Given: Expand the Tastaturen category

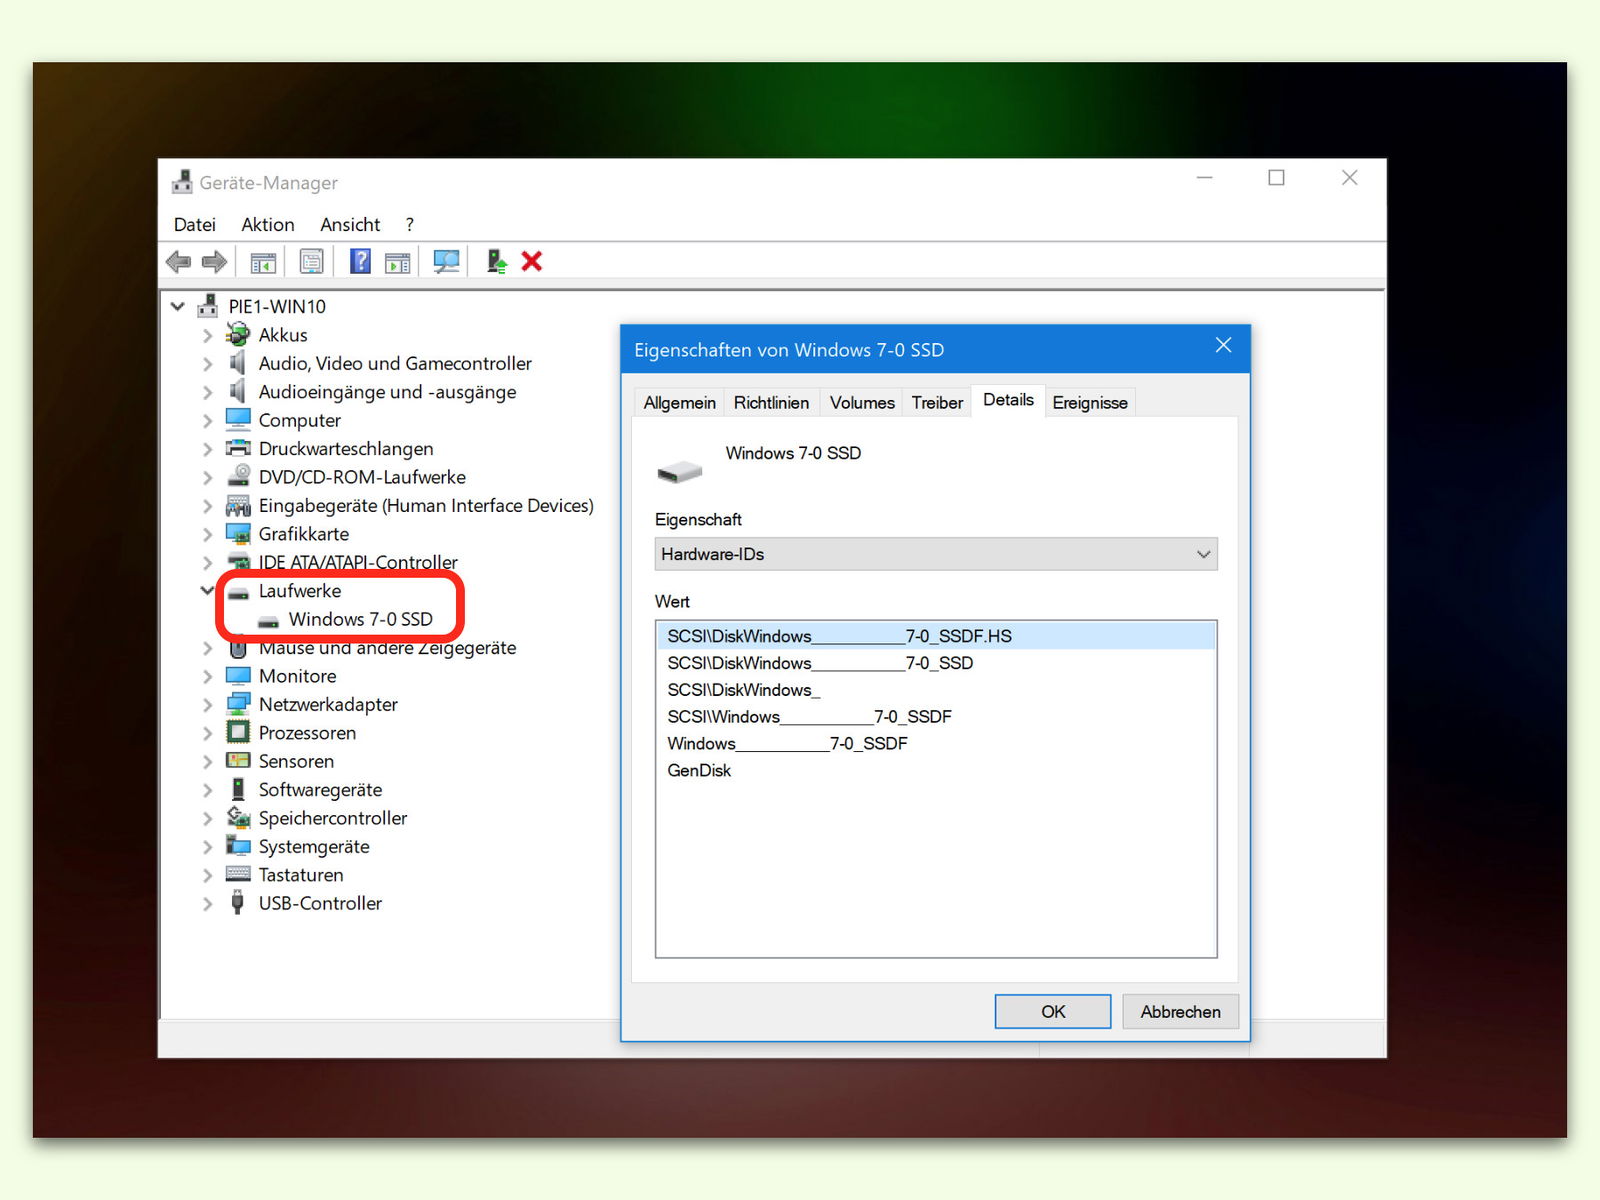Looking at the screenshot, I should click(x=208, y=875).
